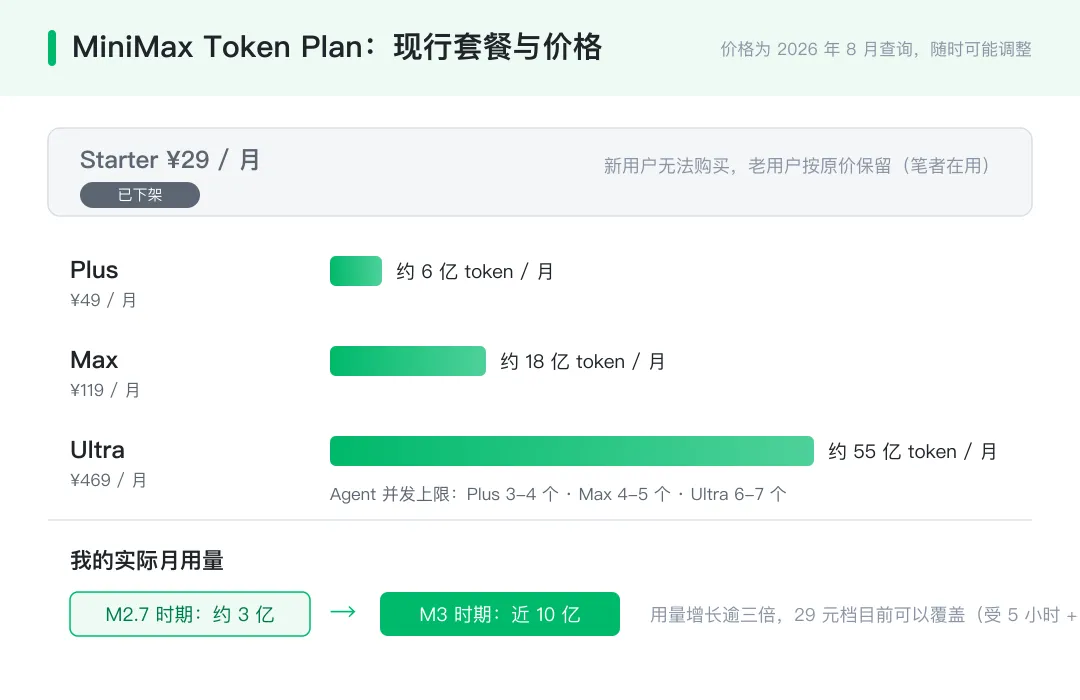Click the Agent 并发上限 footnote
Viewport: 1080px width, 700px height.
(x=558, y=494)
